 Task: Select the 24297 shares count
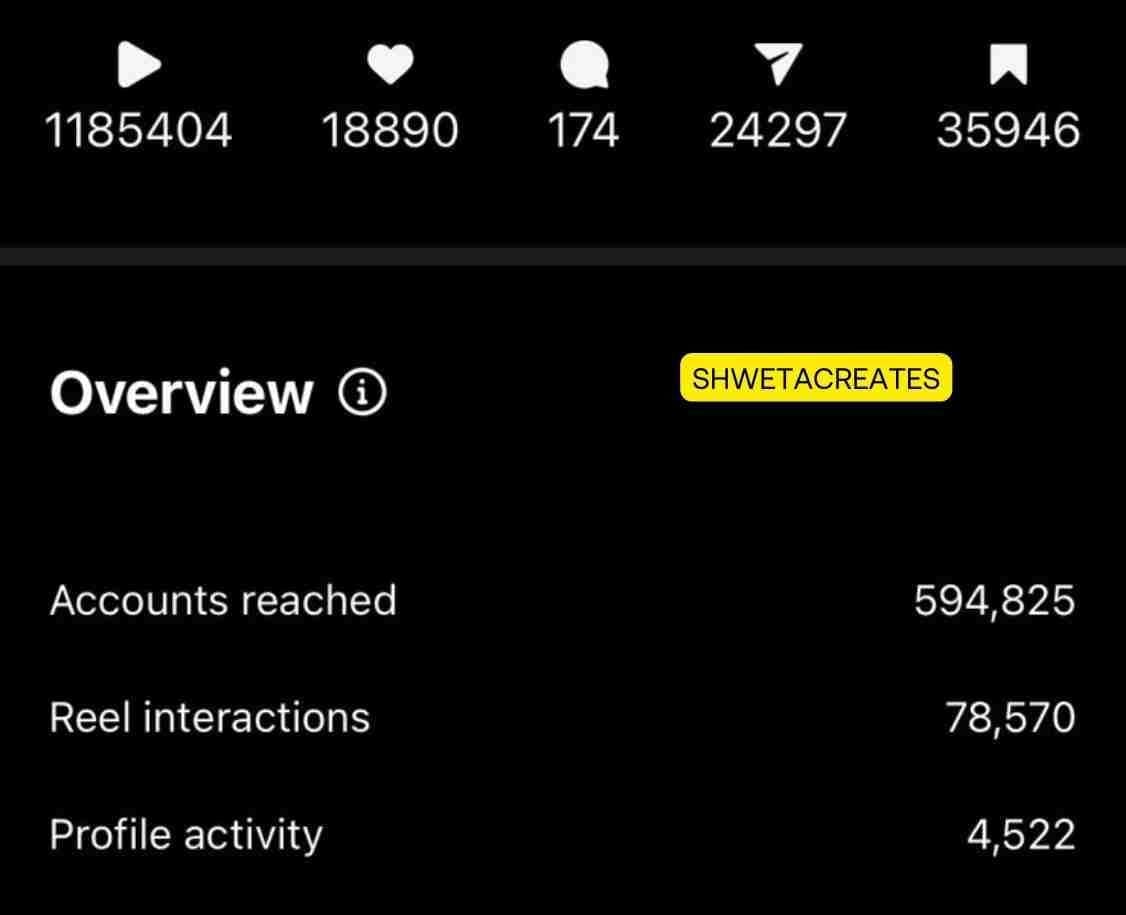pyautogui.click(x=778, y=130)
